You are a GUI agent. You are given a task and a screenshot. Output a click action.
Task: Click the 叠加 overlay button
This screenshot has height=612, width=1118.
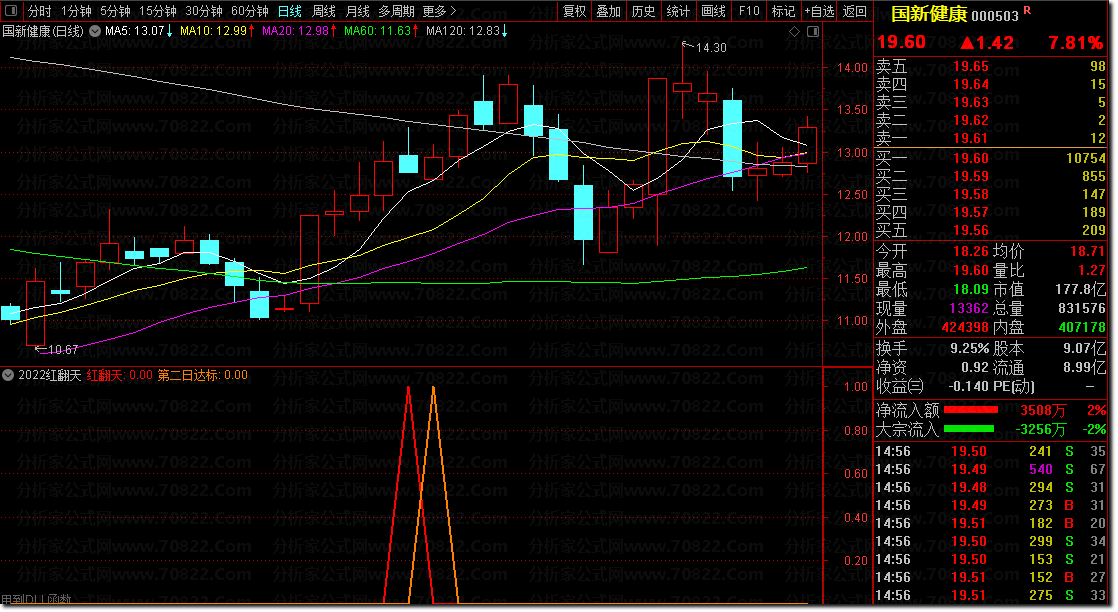point(609,11)
